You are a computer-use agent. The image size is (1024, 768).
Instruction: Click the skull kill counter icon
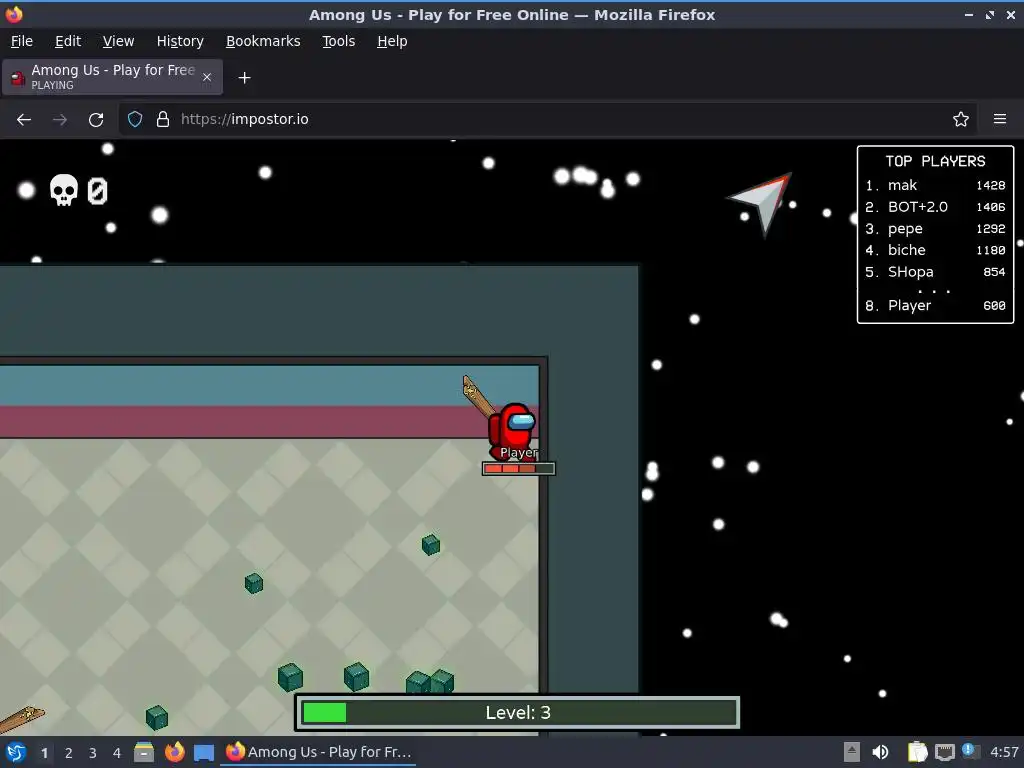tap(64, 191)
